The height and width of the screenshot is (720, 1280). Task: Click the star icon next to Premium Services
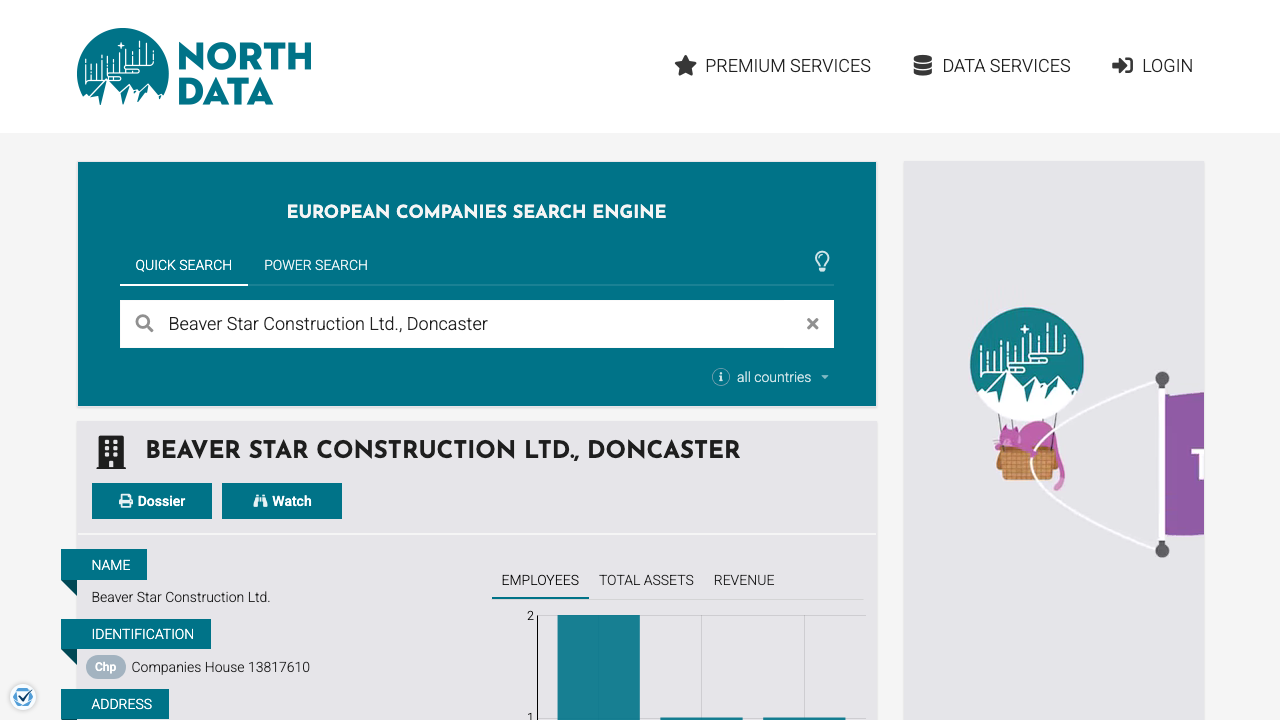tap(684, 65)
